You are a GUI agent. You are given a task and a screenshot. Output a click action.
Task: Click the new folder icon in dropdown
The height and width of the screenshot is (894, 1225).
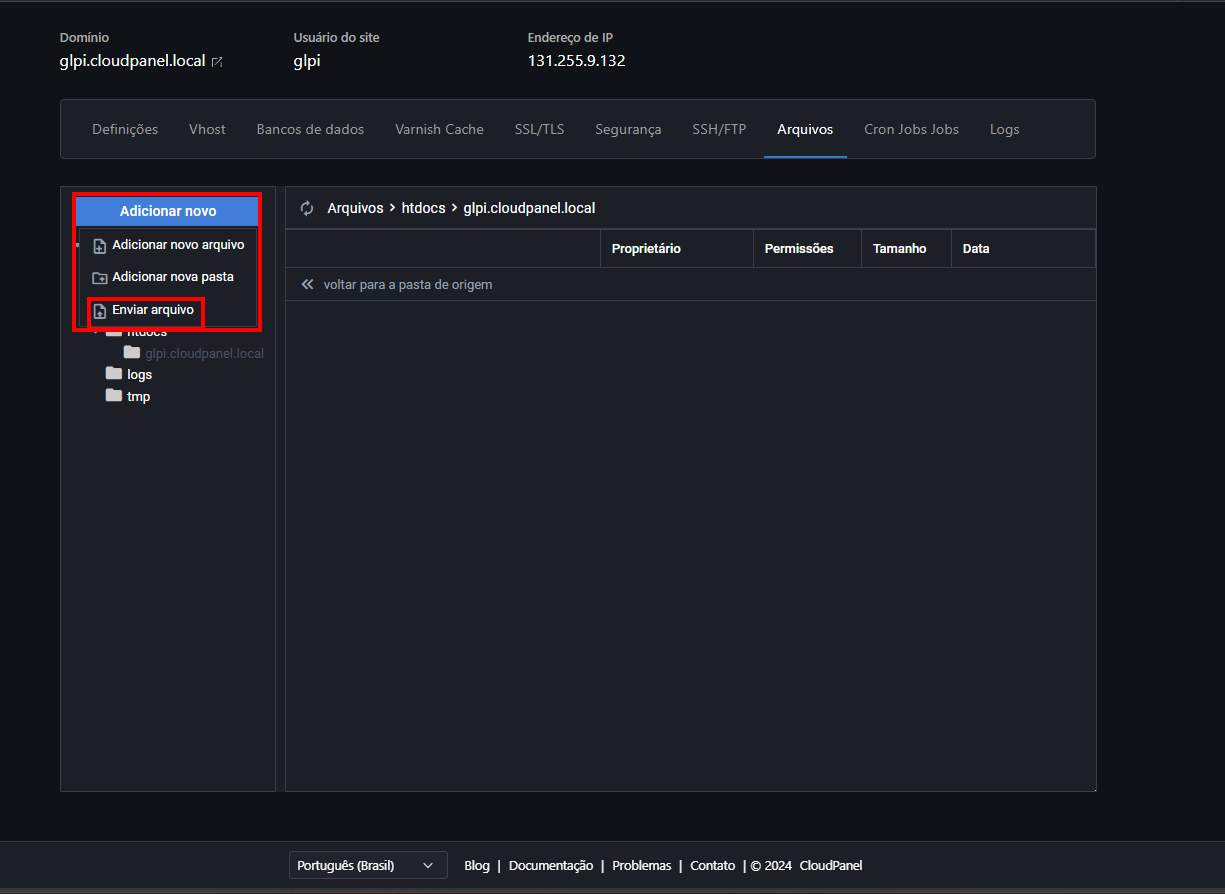pos(100,277)
